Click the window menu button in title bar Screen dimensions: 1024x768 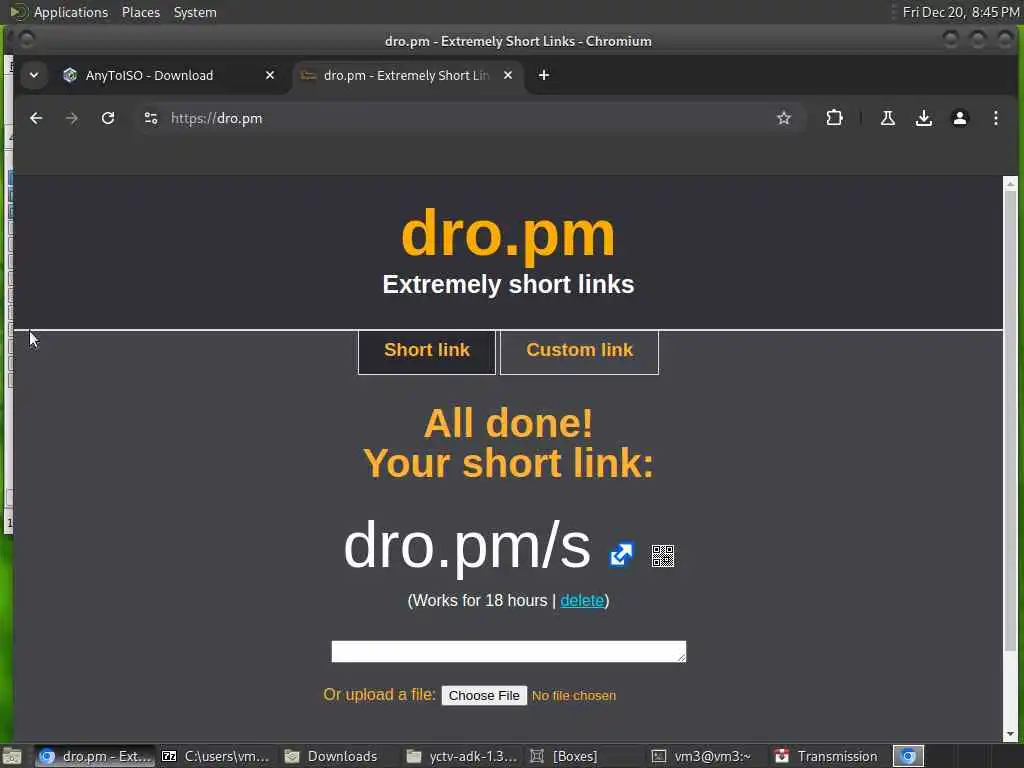[26, 40]
